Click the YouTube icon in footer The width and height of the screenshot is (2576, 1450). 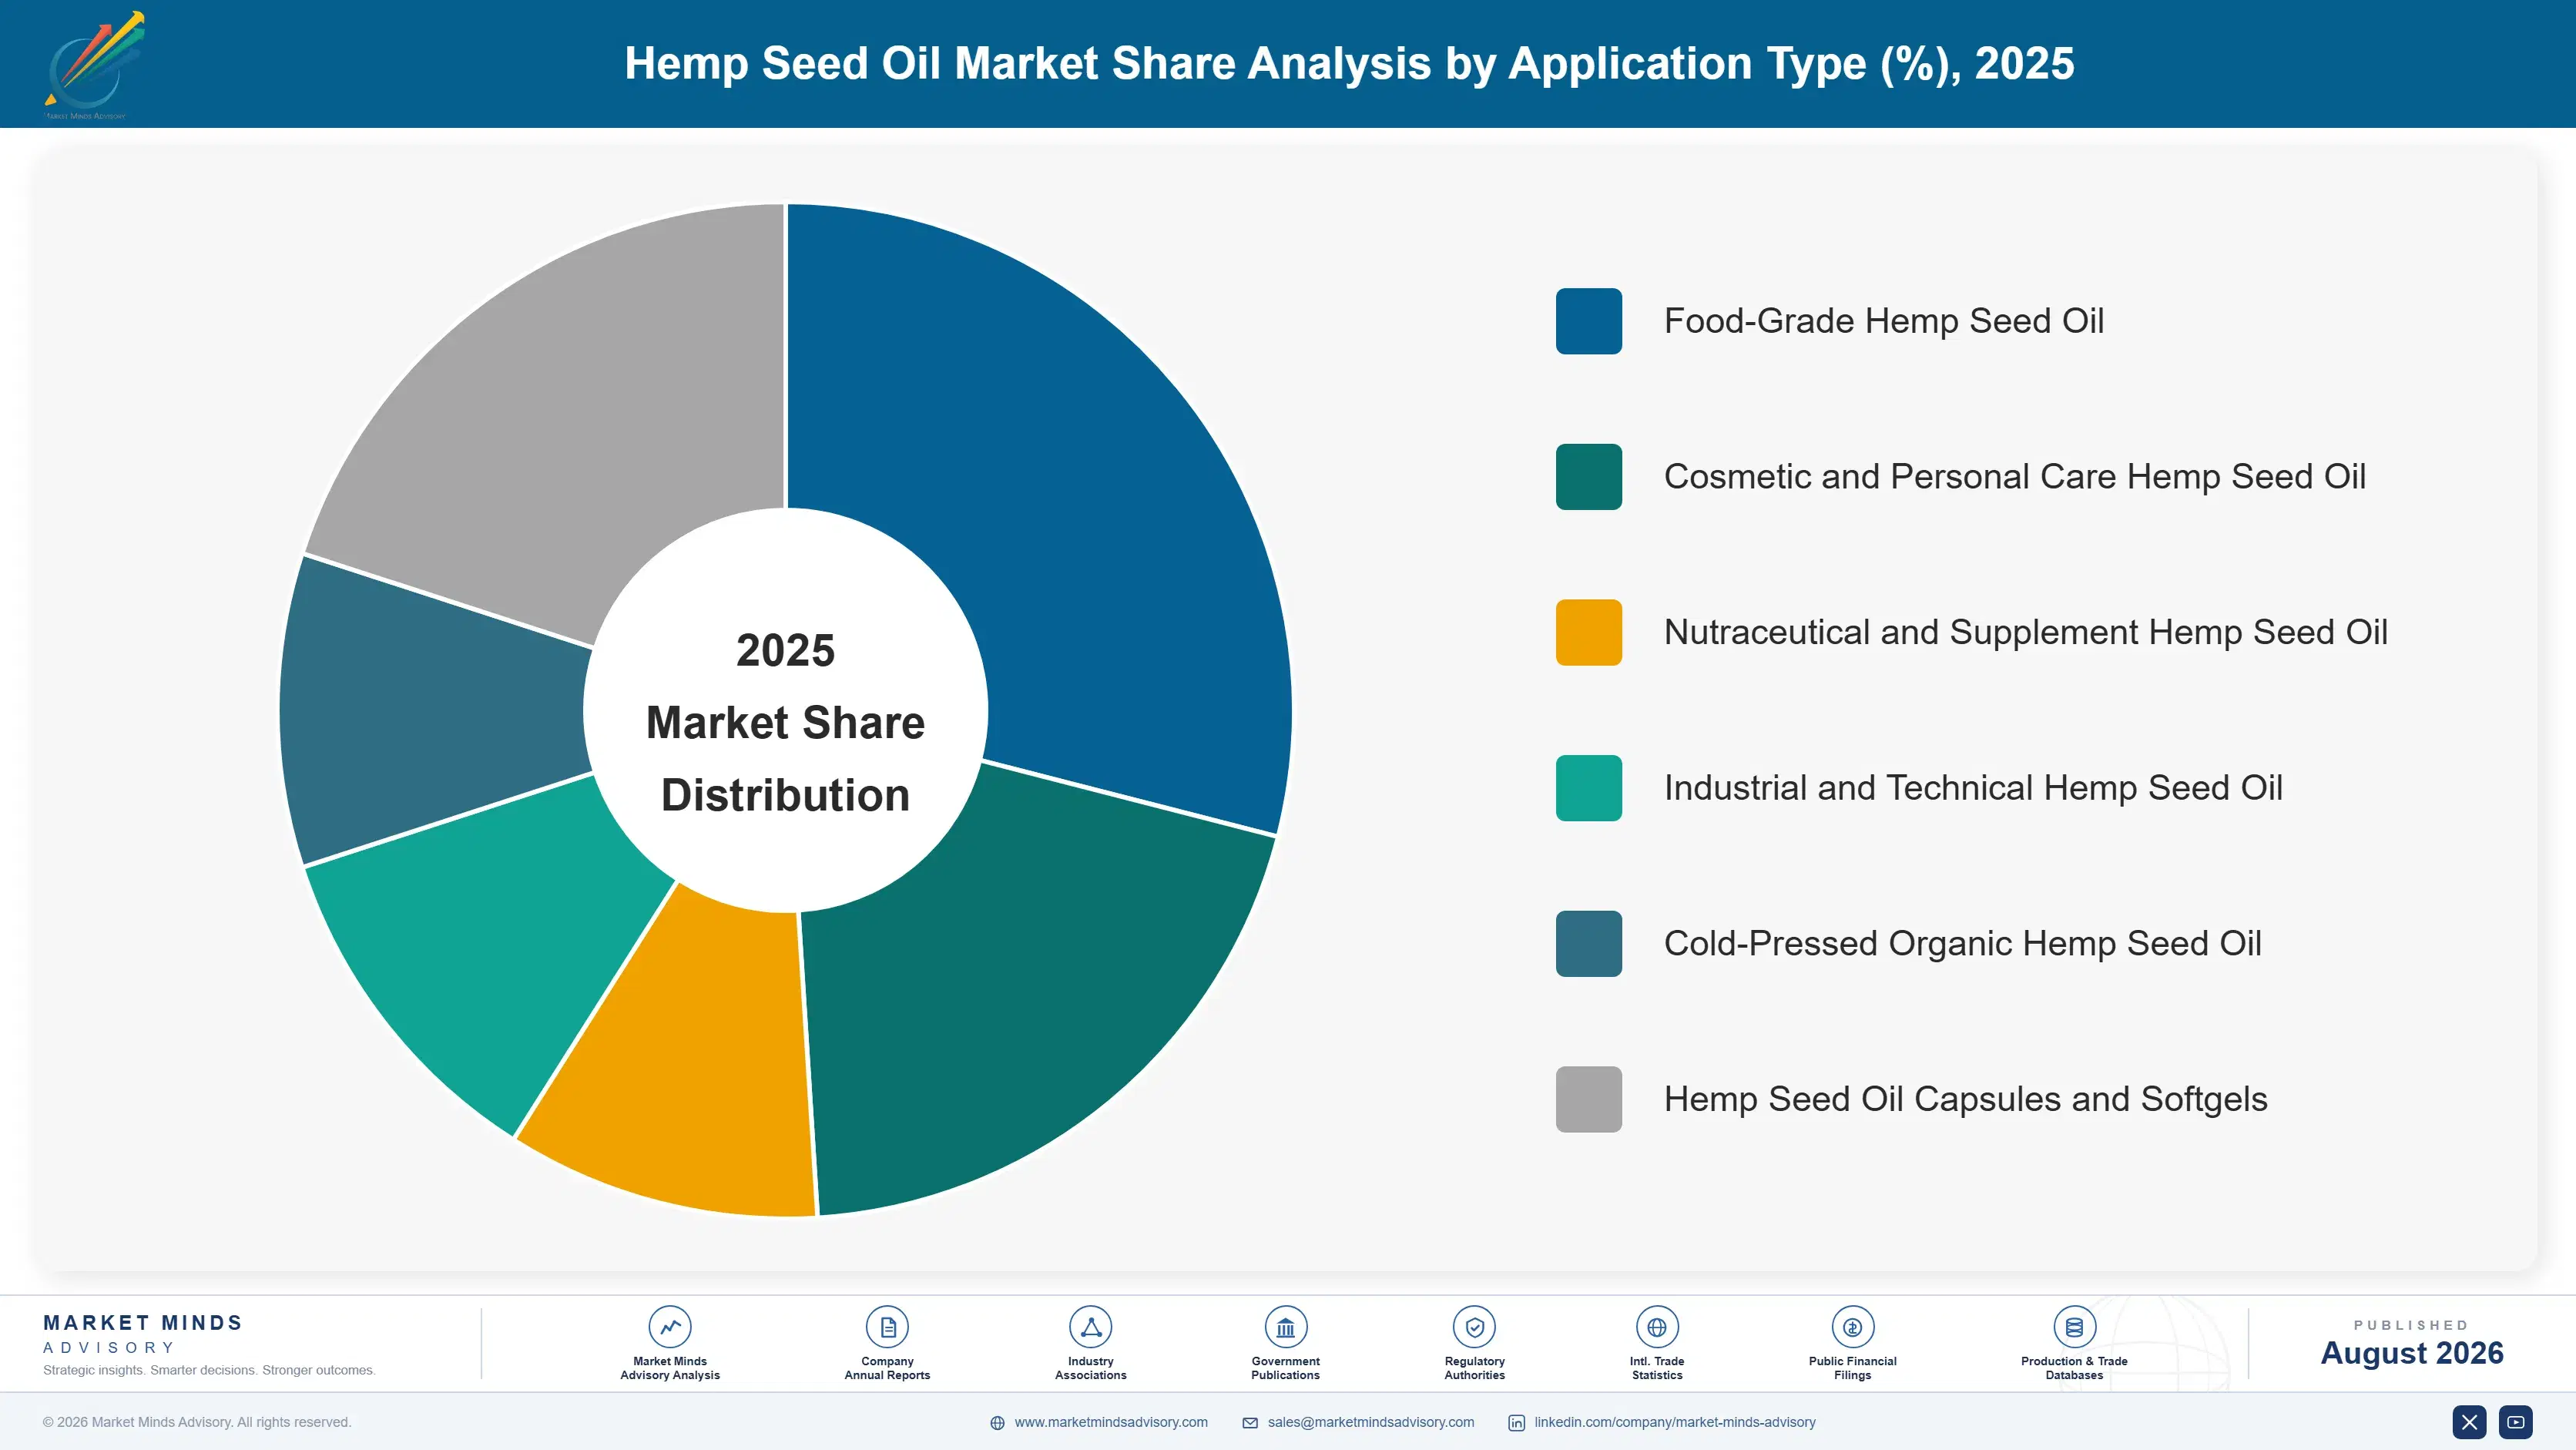tap(2515, 1422)
